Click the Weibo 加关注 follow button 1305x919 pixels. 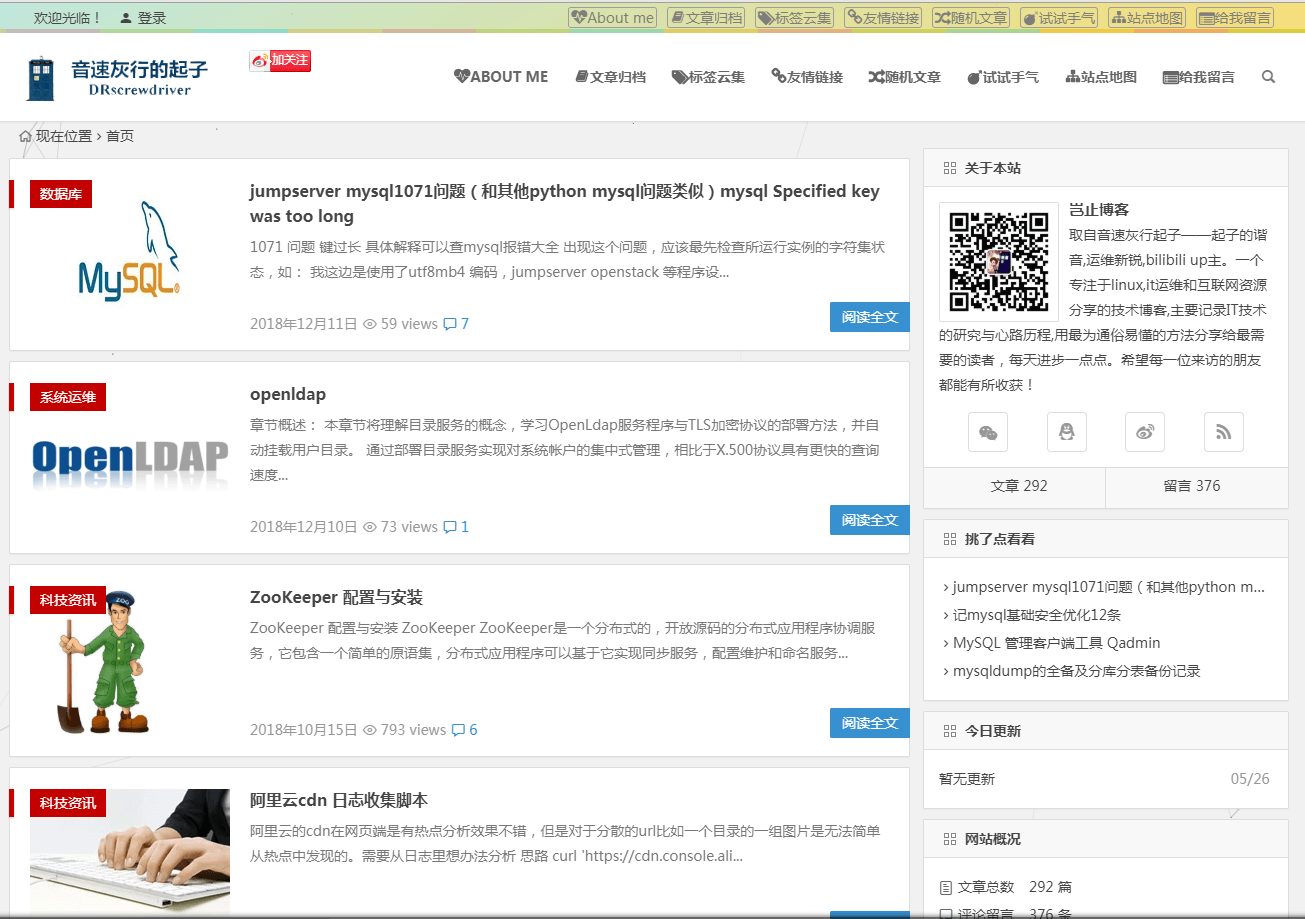[x=280, y=61]
